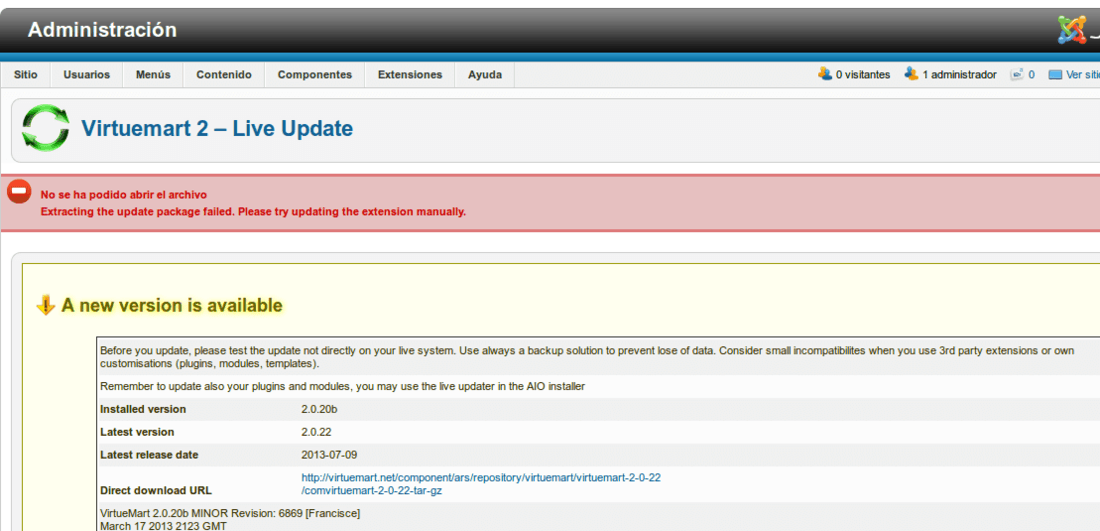Click the Direct download URL label
This screenshot has height=531, width=1100.
[x=156, y=490]
